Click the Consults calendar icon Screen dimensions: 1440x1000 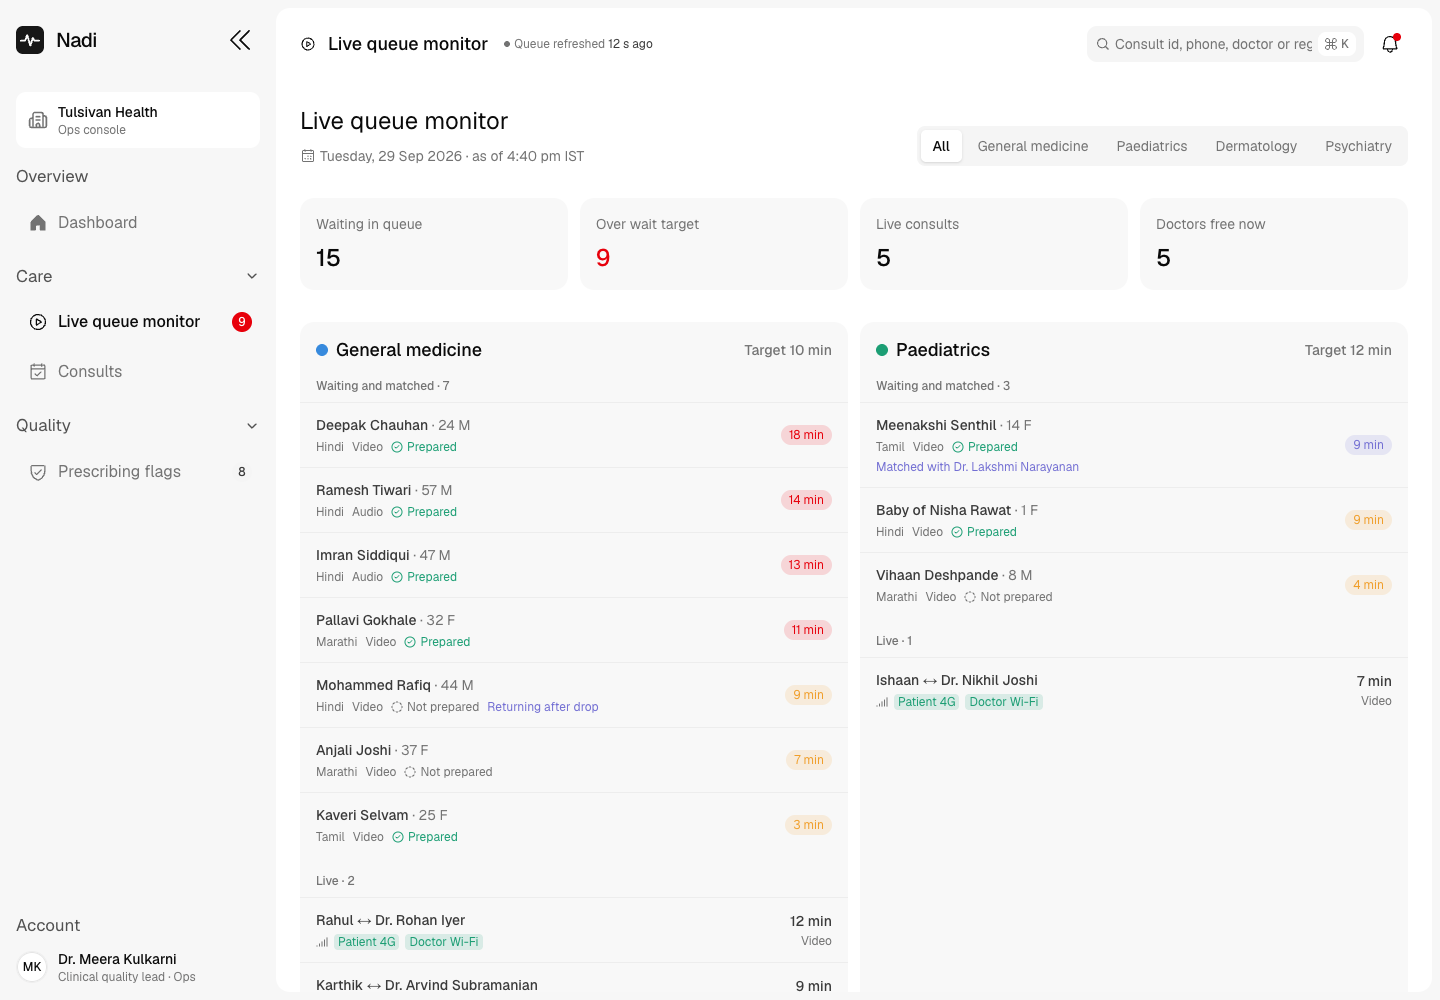coord(38,372)
